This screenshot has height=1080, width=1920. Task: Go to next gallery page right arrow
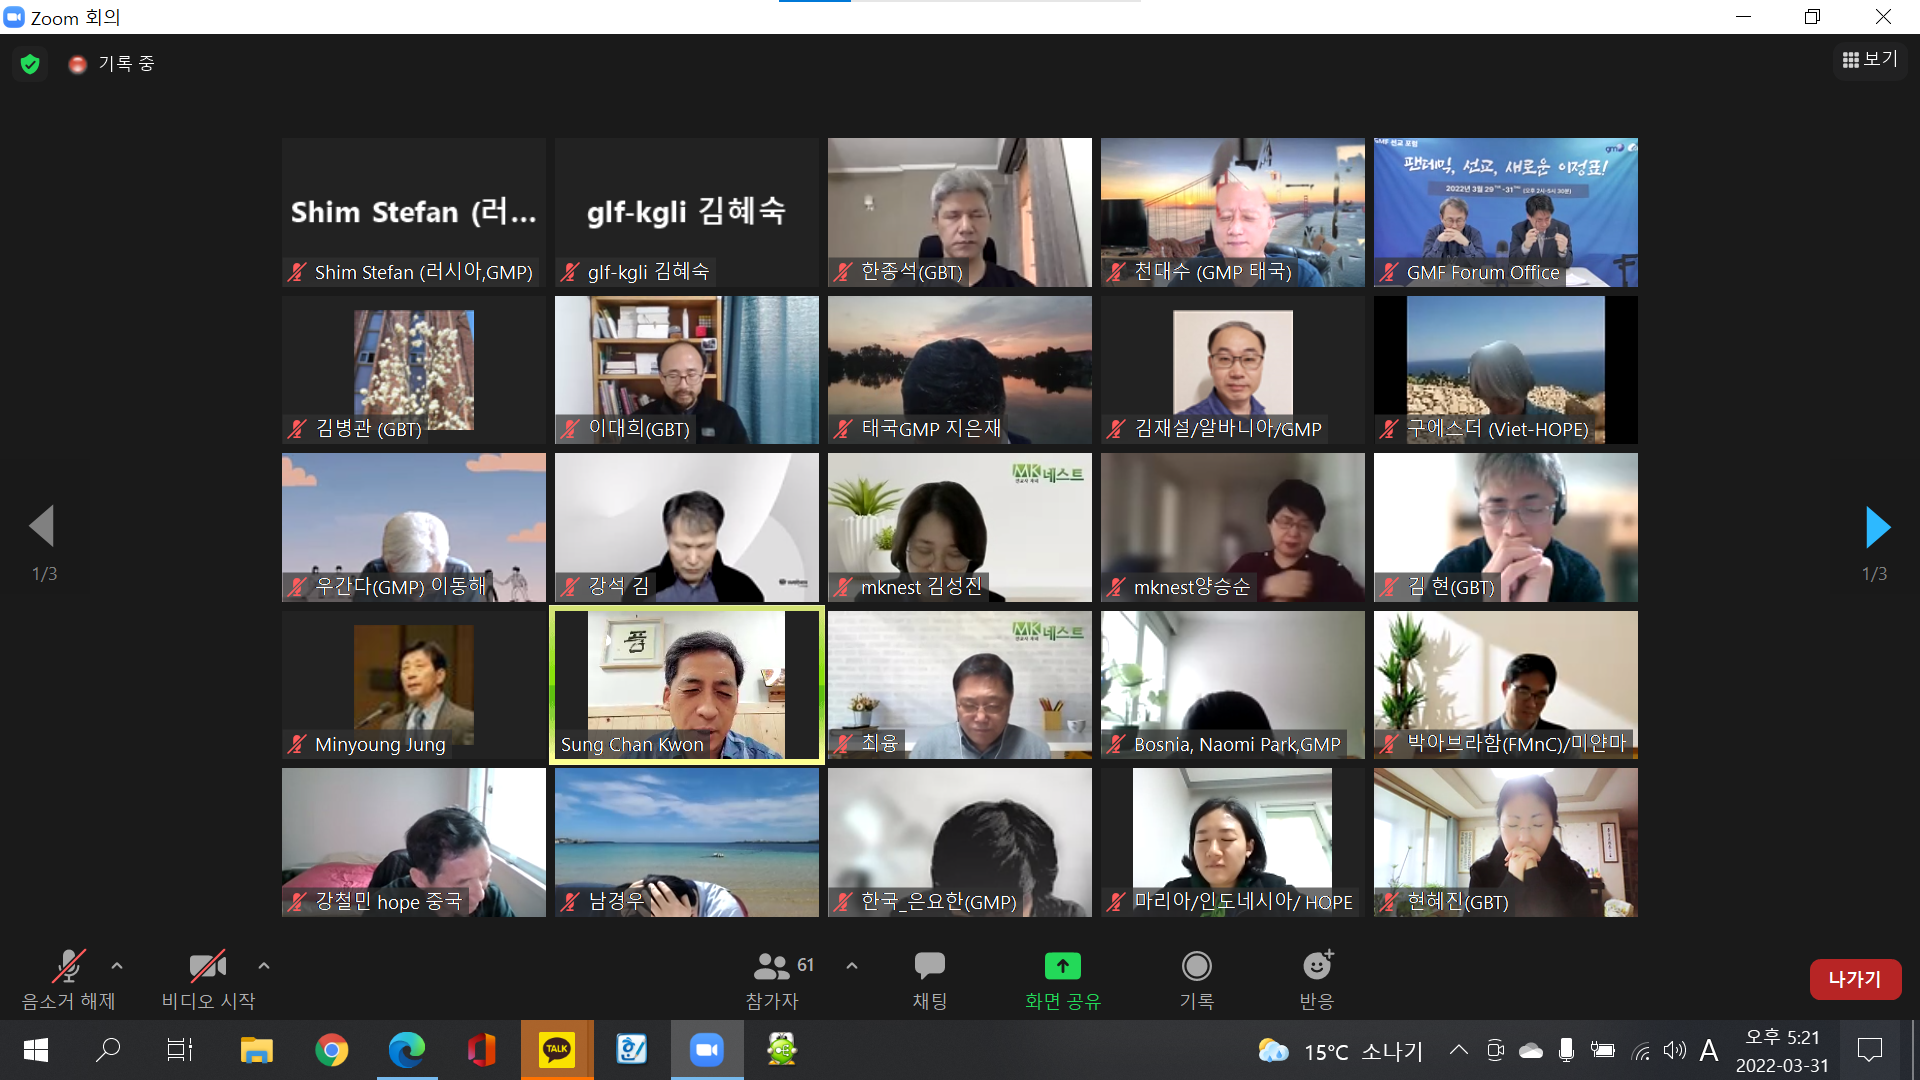1877,527
